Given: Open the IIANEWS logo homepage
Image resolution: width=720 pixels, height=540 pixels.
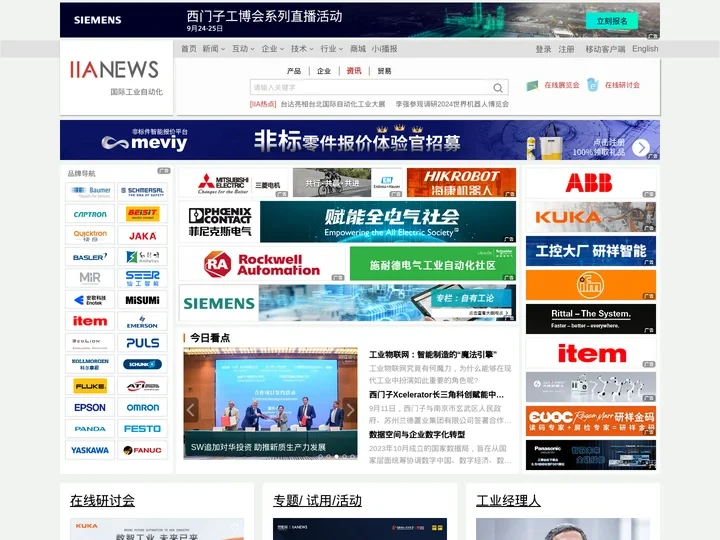Looking at the screenshot, I should 114,70.
